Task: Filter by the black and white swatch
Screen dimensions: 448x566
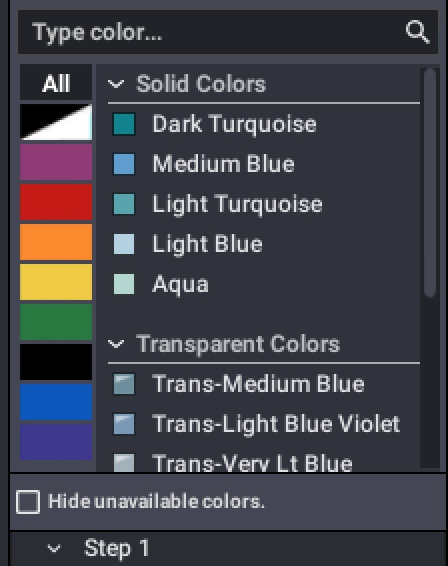Action: pos(56,122)
